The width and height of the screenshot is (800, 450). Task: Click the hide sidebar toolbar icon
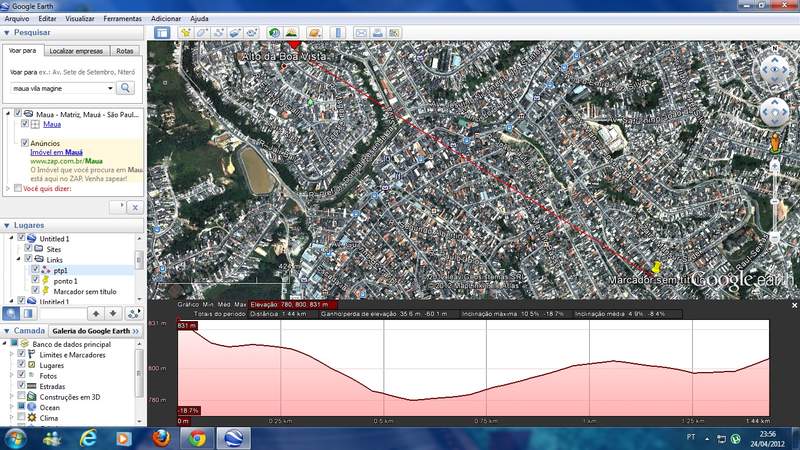tap(162, 33)
